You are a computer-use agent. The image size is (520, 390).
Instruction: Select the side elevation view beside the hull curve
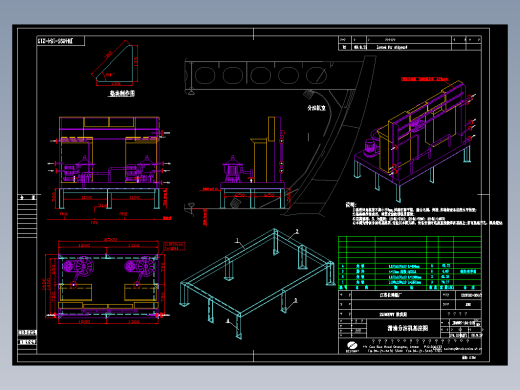click(254, 163)
